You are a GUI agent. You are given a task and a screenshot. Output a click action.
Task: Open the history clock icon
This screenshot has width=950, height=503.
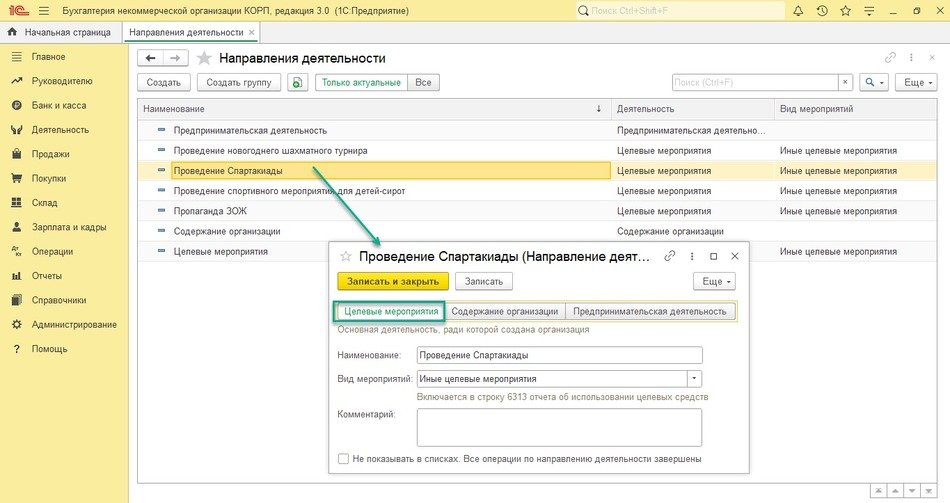click(822, 11)
